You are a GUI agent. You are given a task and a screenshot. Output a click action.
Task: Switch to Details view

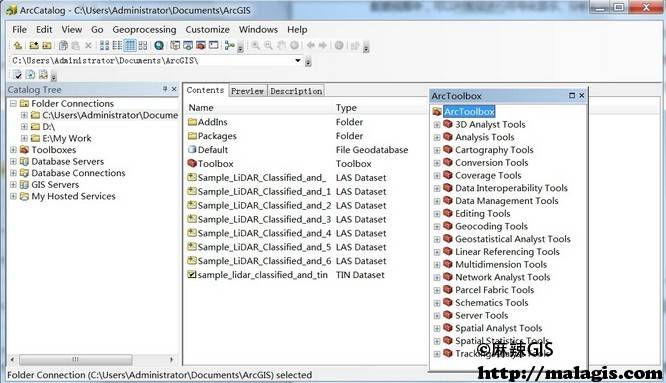pos(130,45)
